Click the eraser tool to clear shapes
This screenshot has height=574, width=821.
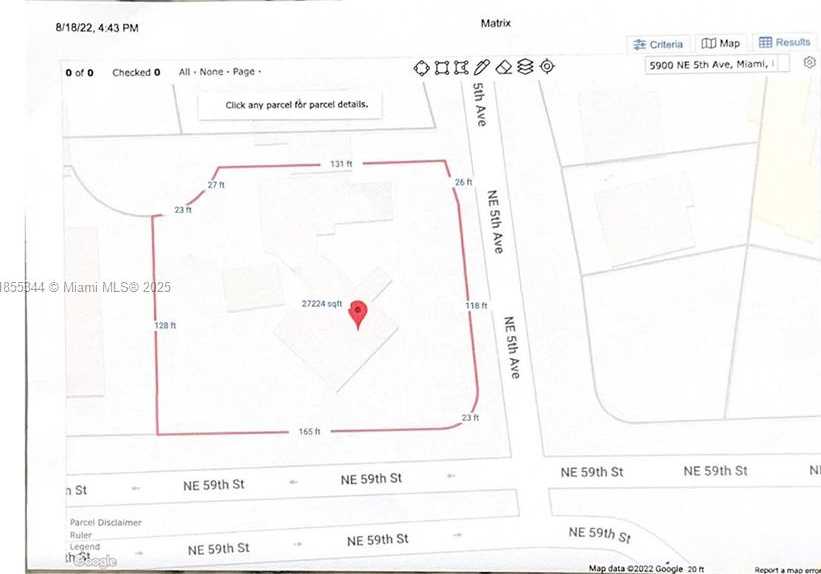[504, 67]
